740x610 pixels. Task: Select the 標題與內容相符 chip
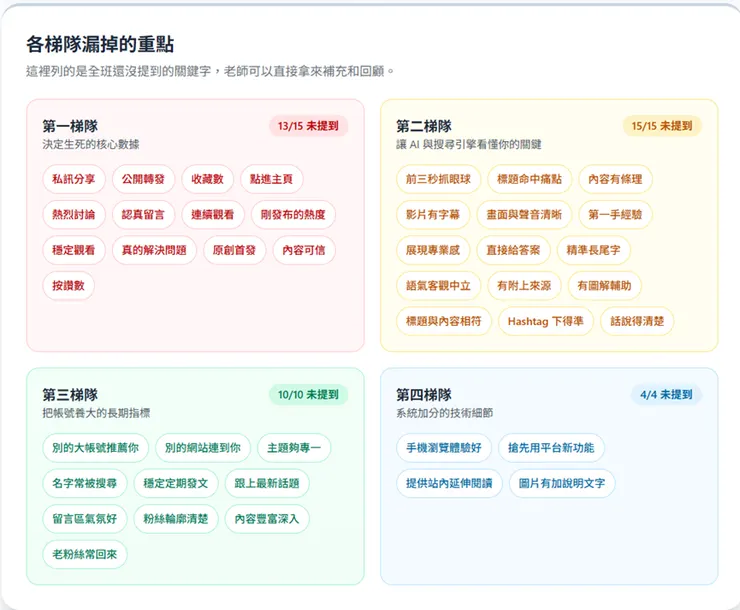(444, 321)
